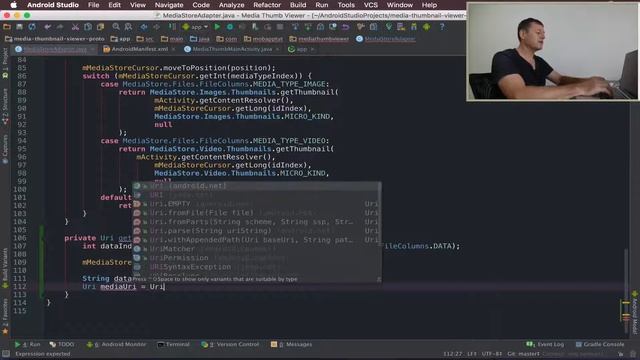The height and width of the screenshot is (360, 640).
Task: Open the Android Studio File menu
Action: [93, 5]
